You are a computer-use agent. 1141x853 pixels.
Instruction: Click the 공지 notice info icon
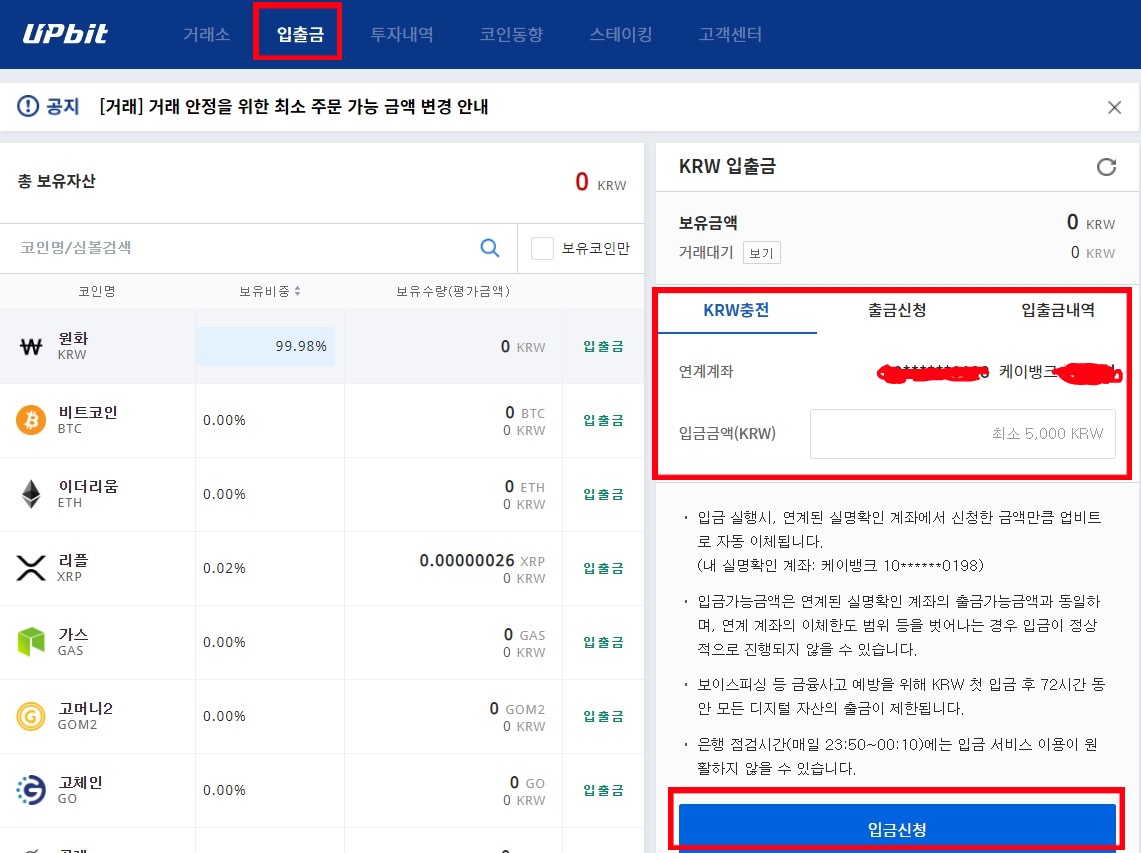coord(28,106)
